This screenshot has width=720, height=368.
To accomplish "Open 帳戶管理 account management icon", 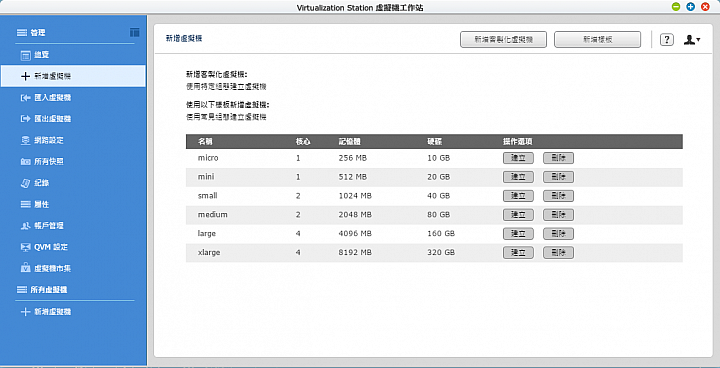I will pos(25,226).
